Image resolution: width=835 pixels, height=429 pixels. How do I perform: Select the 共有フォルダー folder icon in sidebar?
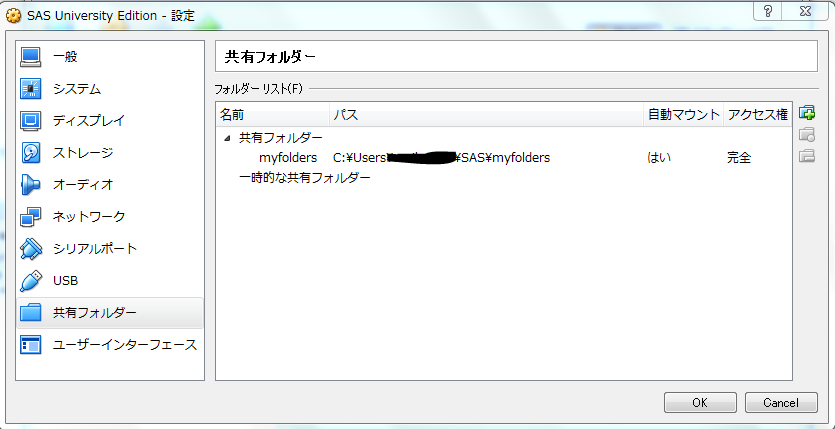[x=30, y=312]
